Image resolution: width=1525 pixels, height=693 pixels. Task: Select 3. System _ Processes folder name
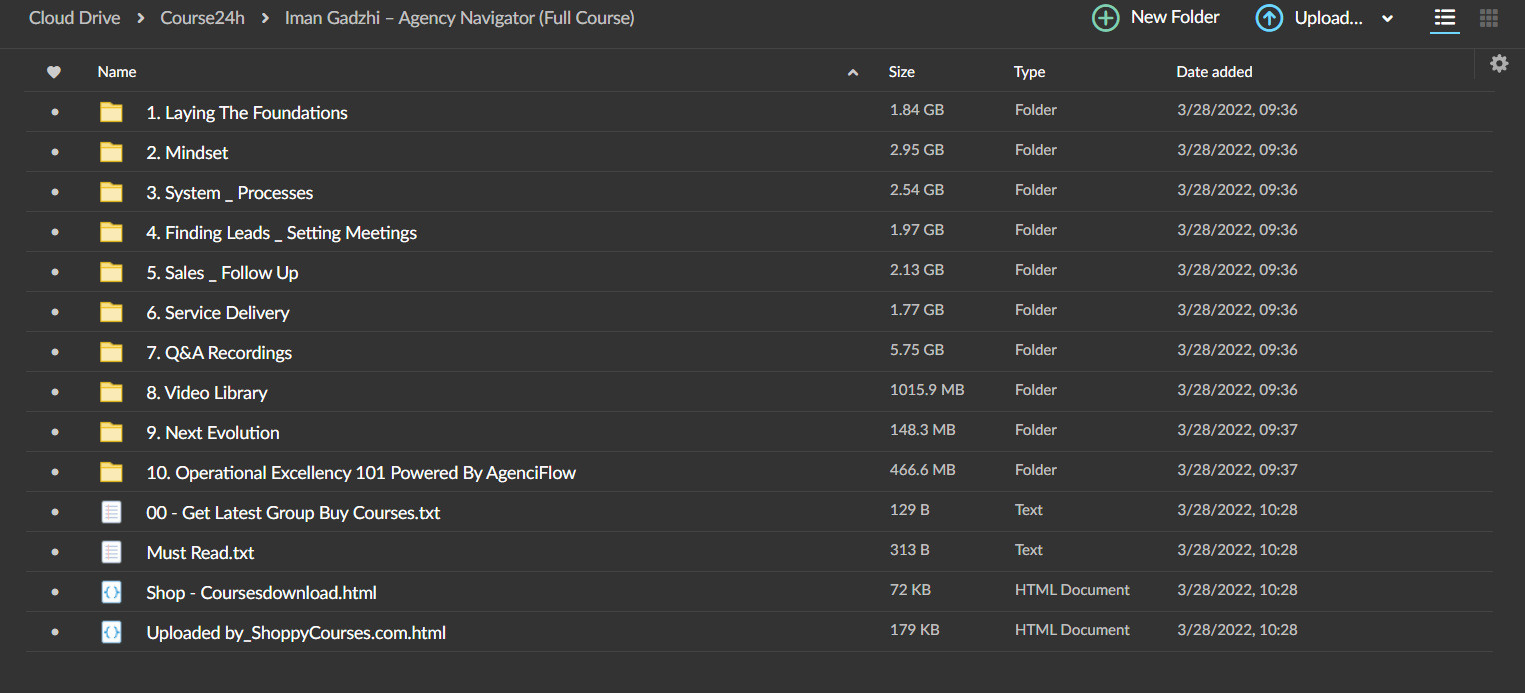[x=230, y=193]
